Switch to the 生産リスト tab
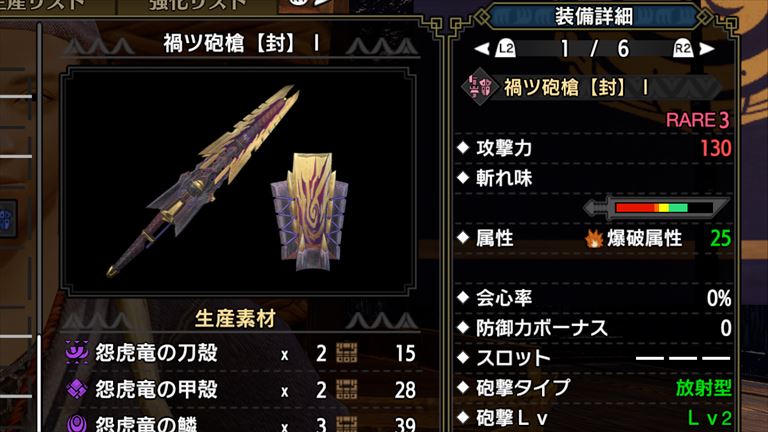 click(x=49, y=6)
